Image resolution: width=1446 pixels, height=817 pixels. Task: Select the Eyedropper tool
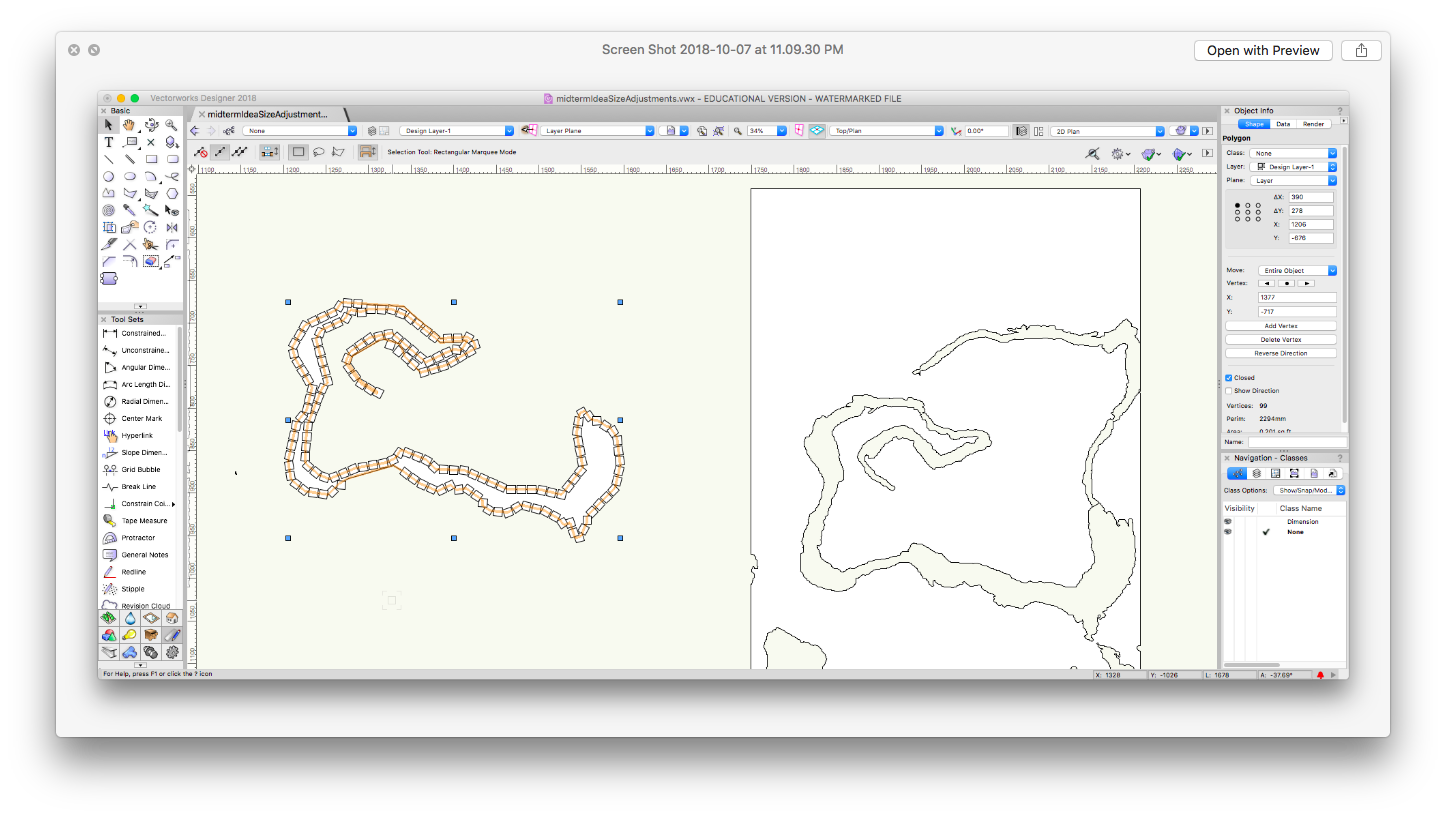129,210
